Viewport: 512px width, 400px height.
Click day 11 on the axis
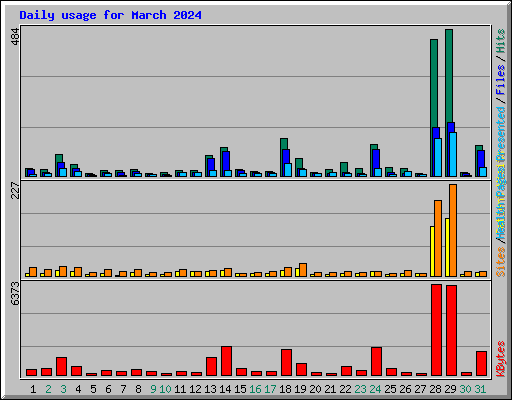tap(180, 389)
